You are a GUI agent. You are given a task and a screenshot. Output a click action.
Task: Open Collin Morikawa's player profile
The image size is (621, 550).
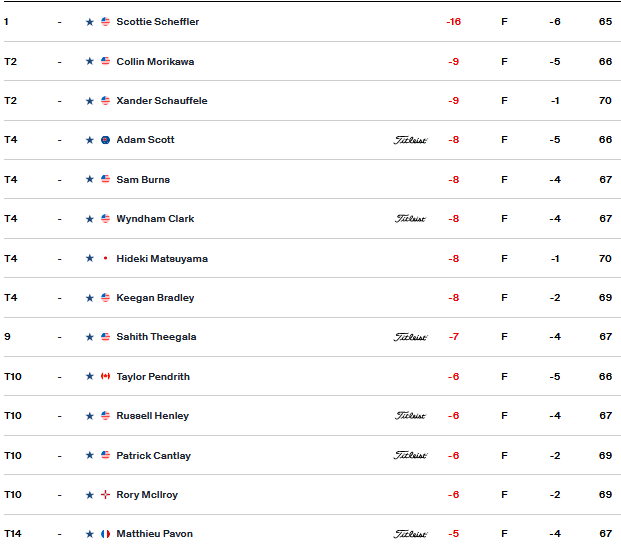click(x=155, y=62)
